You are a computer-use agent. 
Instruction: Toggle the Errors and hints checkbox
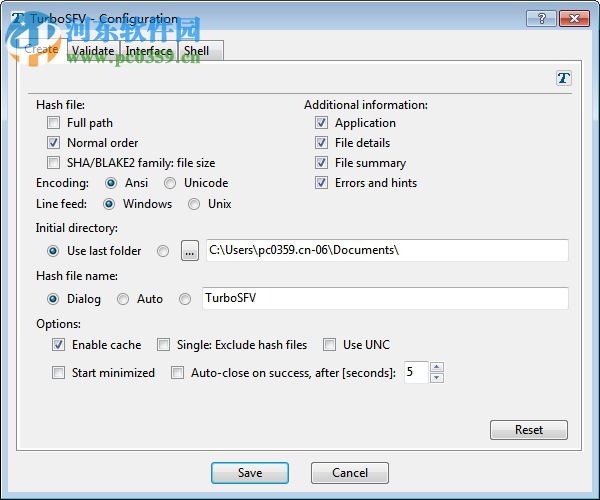[321, 183]
